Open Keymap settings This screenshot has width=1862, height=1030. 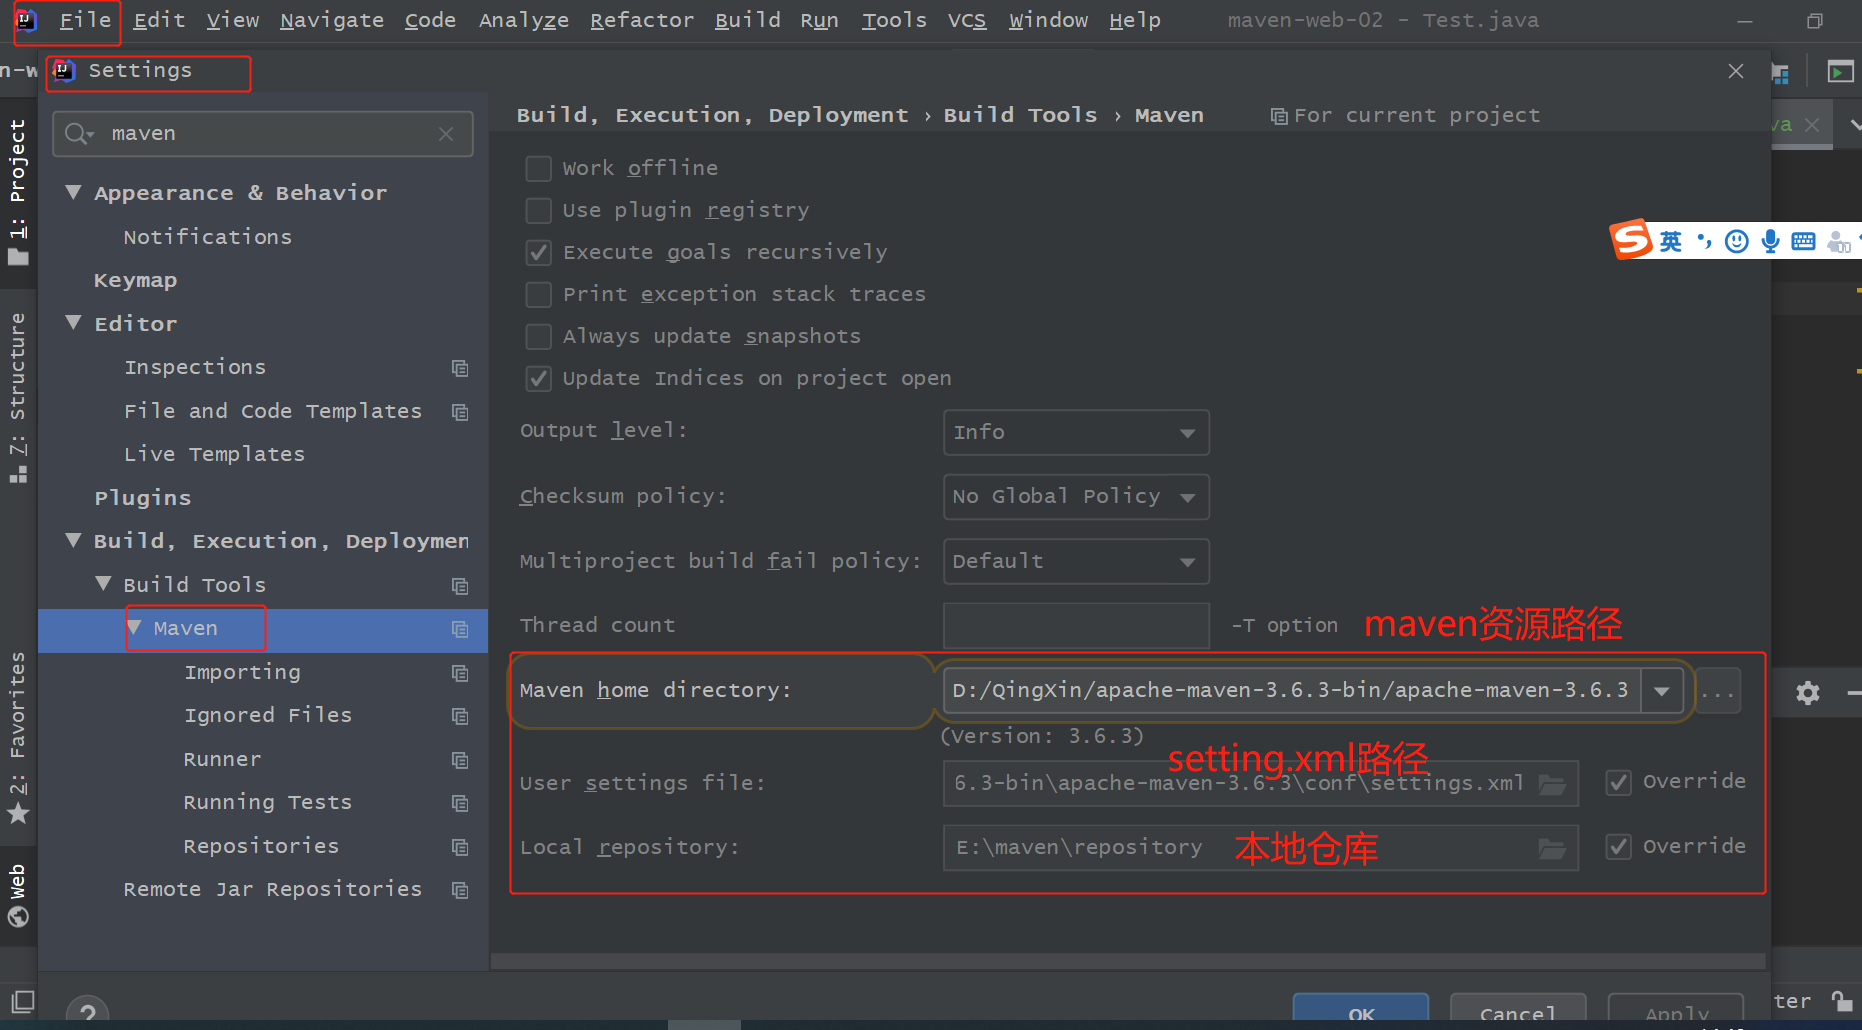click(x=135, y=280)
